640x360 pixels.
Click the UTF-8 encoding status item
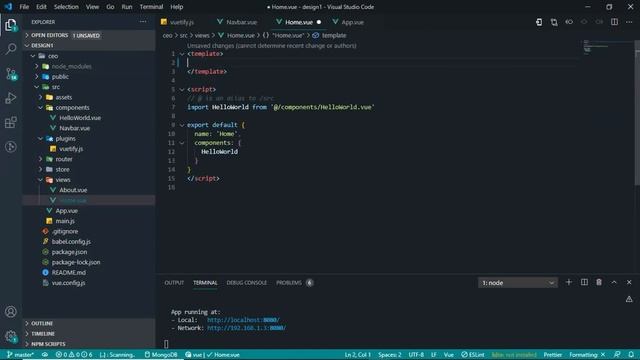[416, 355]
